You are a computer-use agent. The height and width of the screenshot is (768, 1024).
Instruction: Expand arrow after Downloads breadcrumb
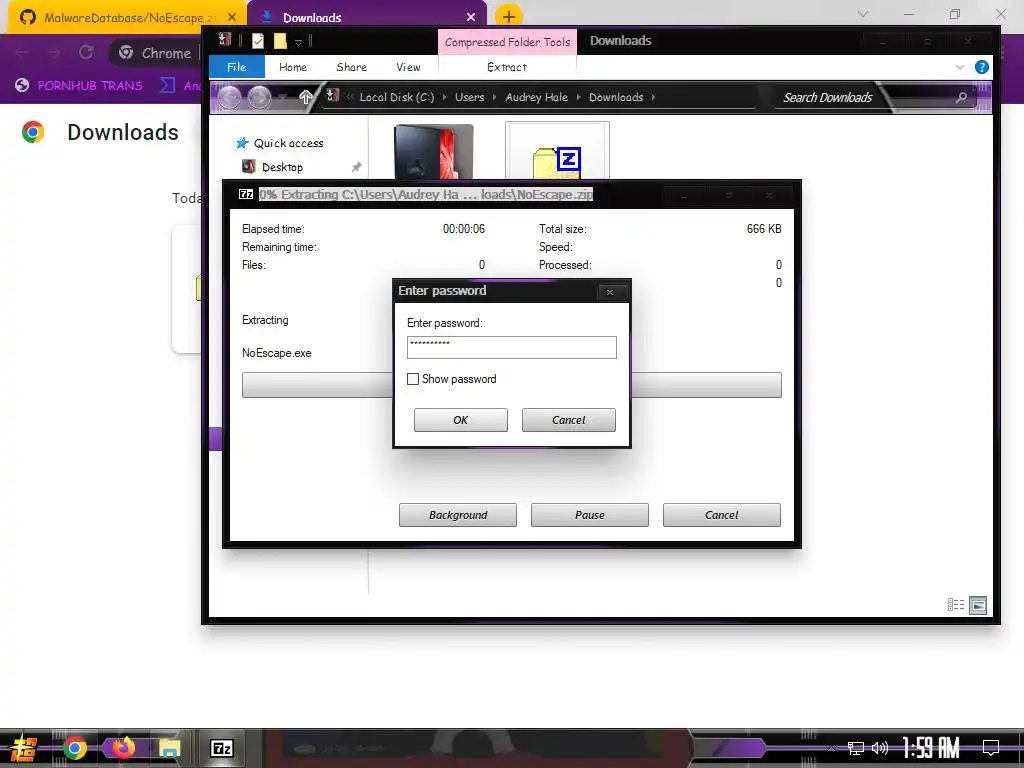click(x=653, y=97)
